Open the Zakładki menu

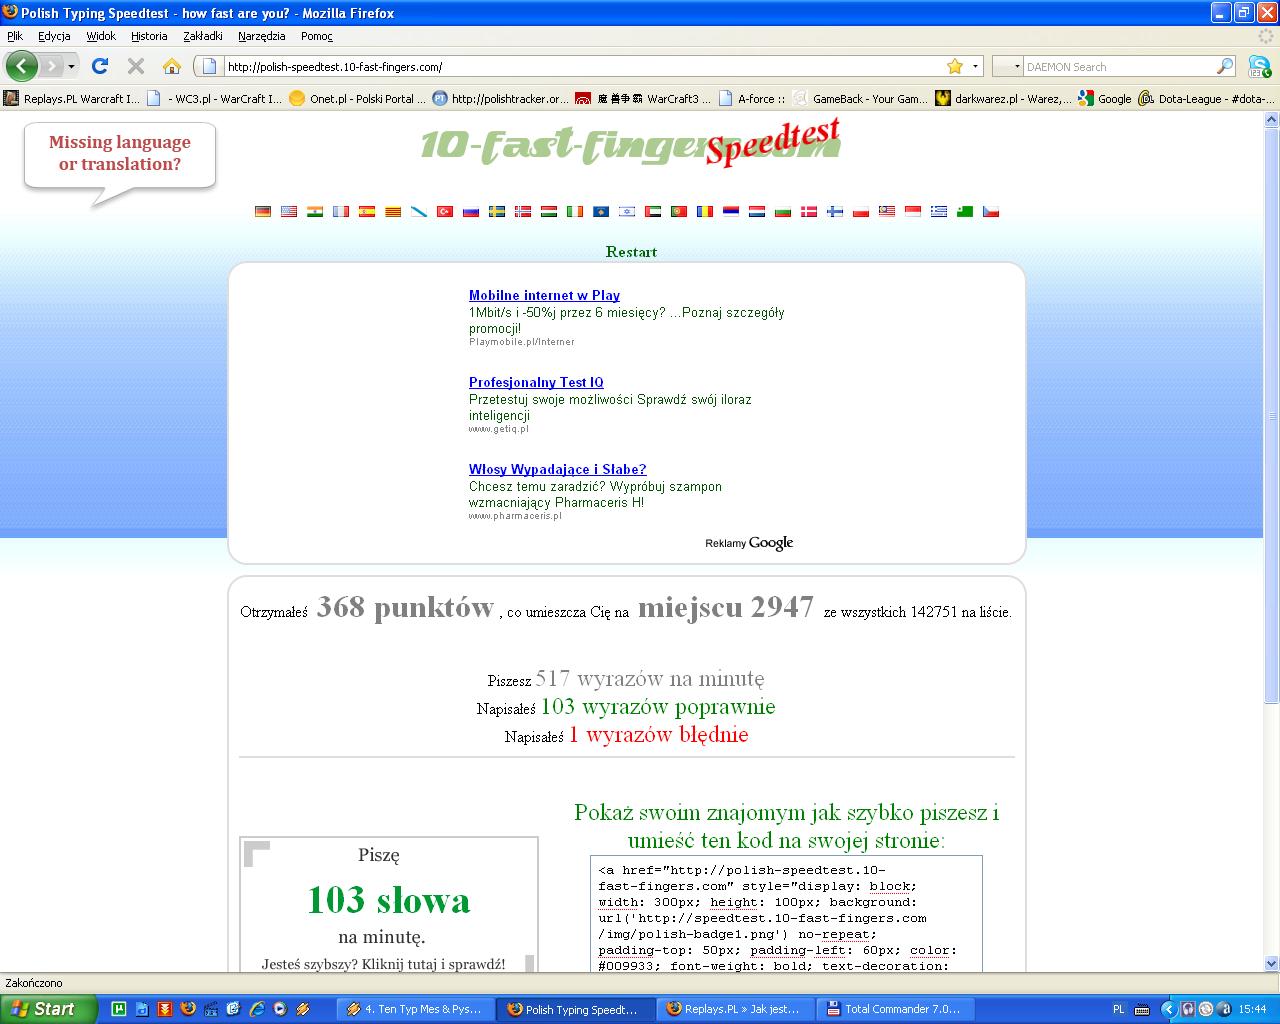(x=203, y=36)
